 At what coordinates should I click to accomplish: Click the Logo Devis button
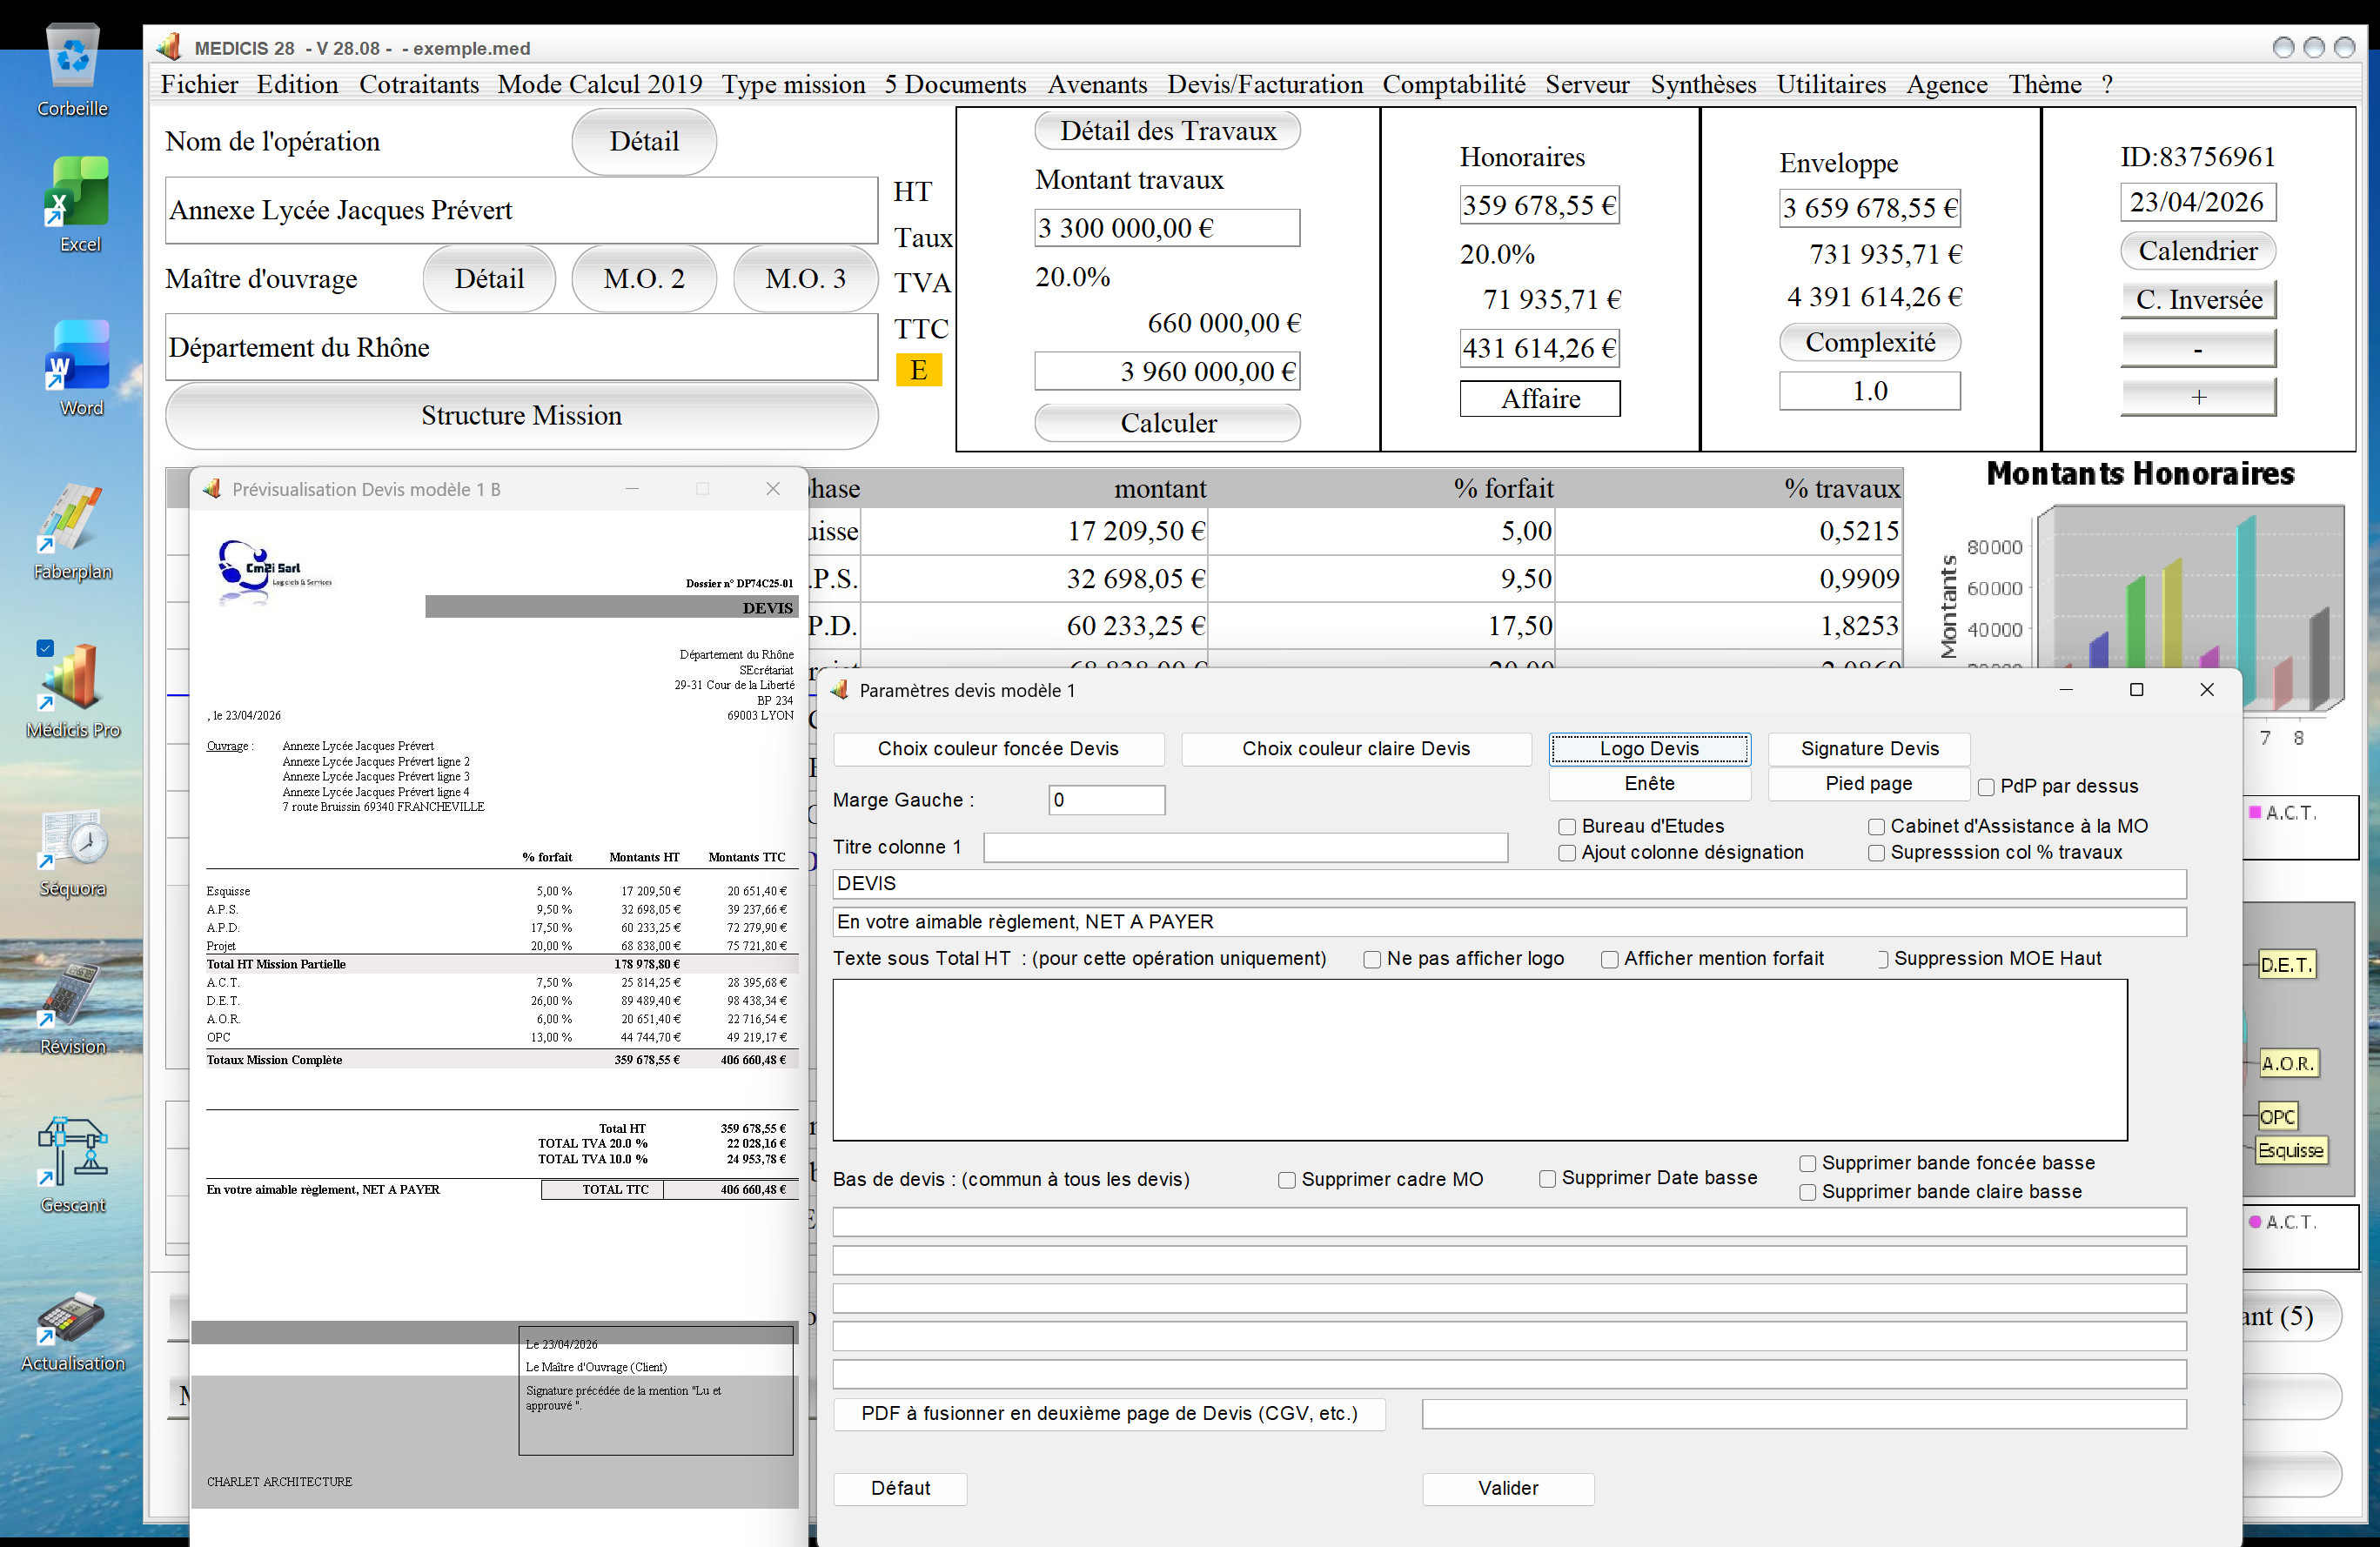click(1649, 749)
